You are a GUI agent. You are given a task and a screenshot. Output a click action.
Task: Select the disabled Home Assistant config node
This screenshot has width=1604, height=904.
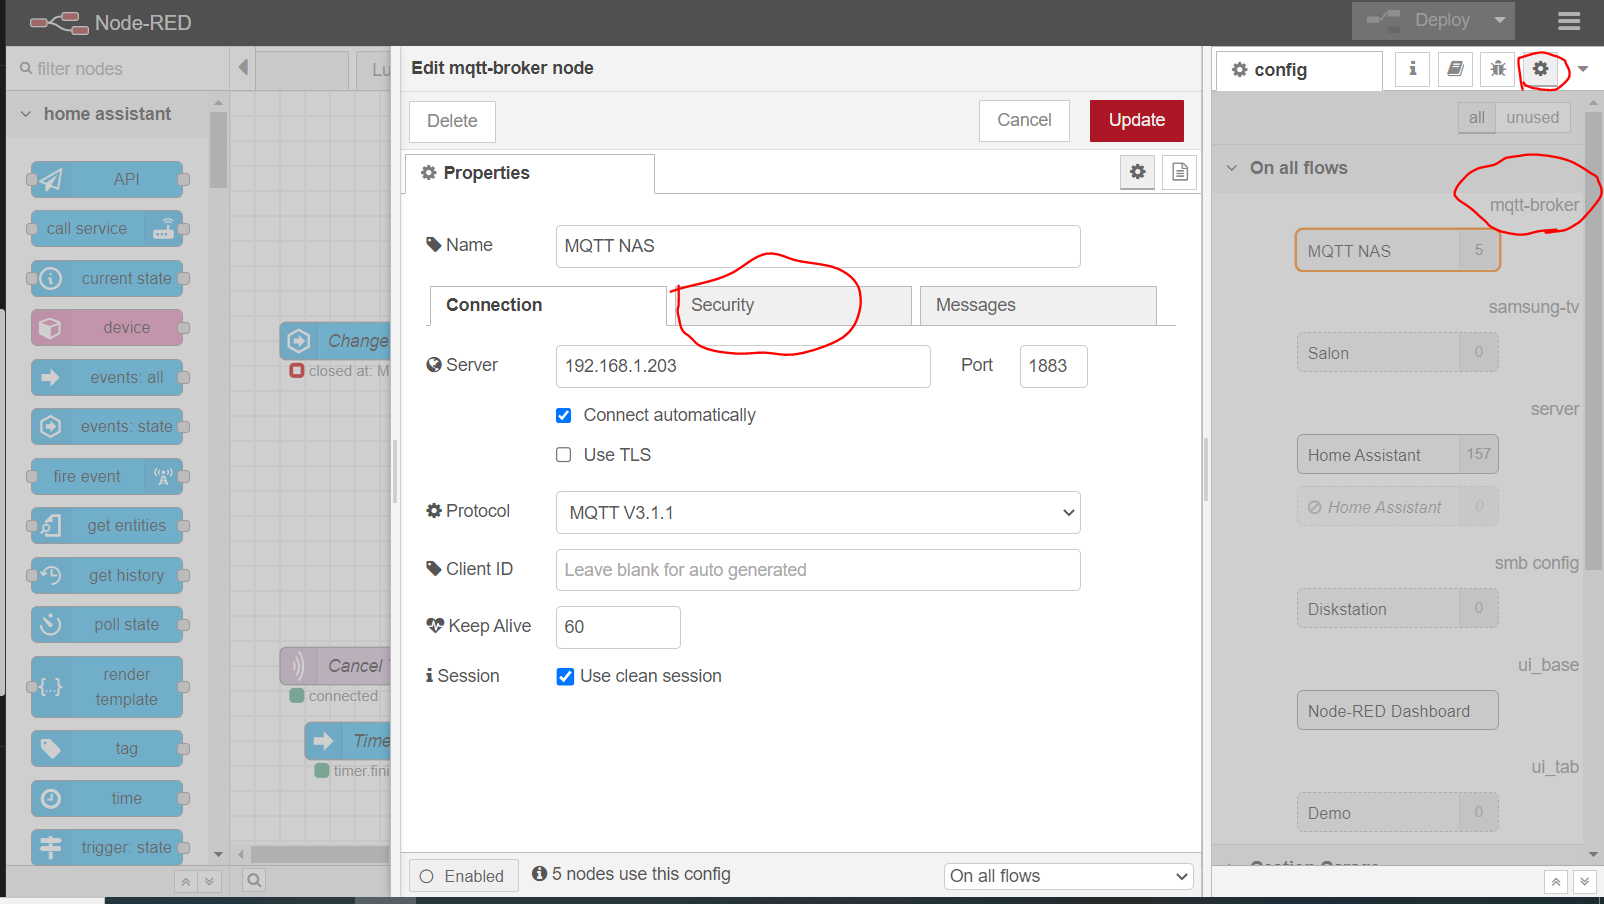pyautogui.click(x=1397, y=507)
